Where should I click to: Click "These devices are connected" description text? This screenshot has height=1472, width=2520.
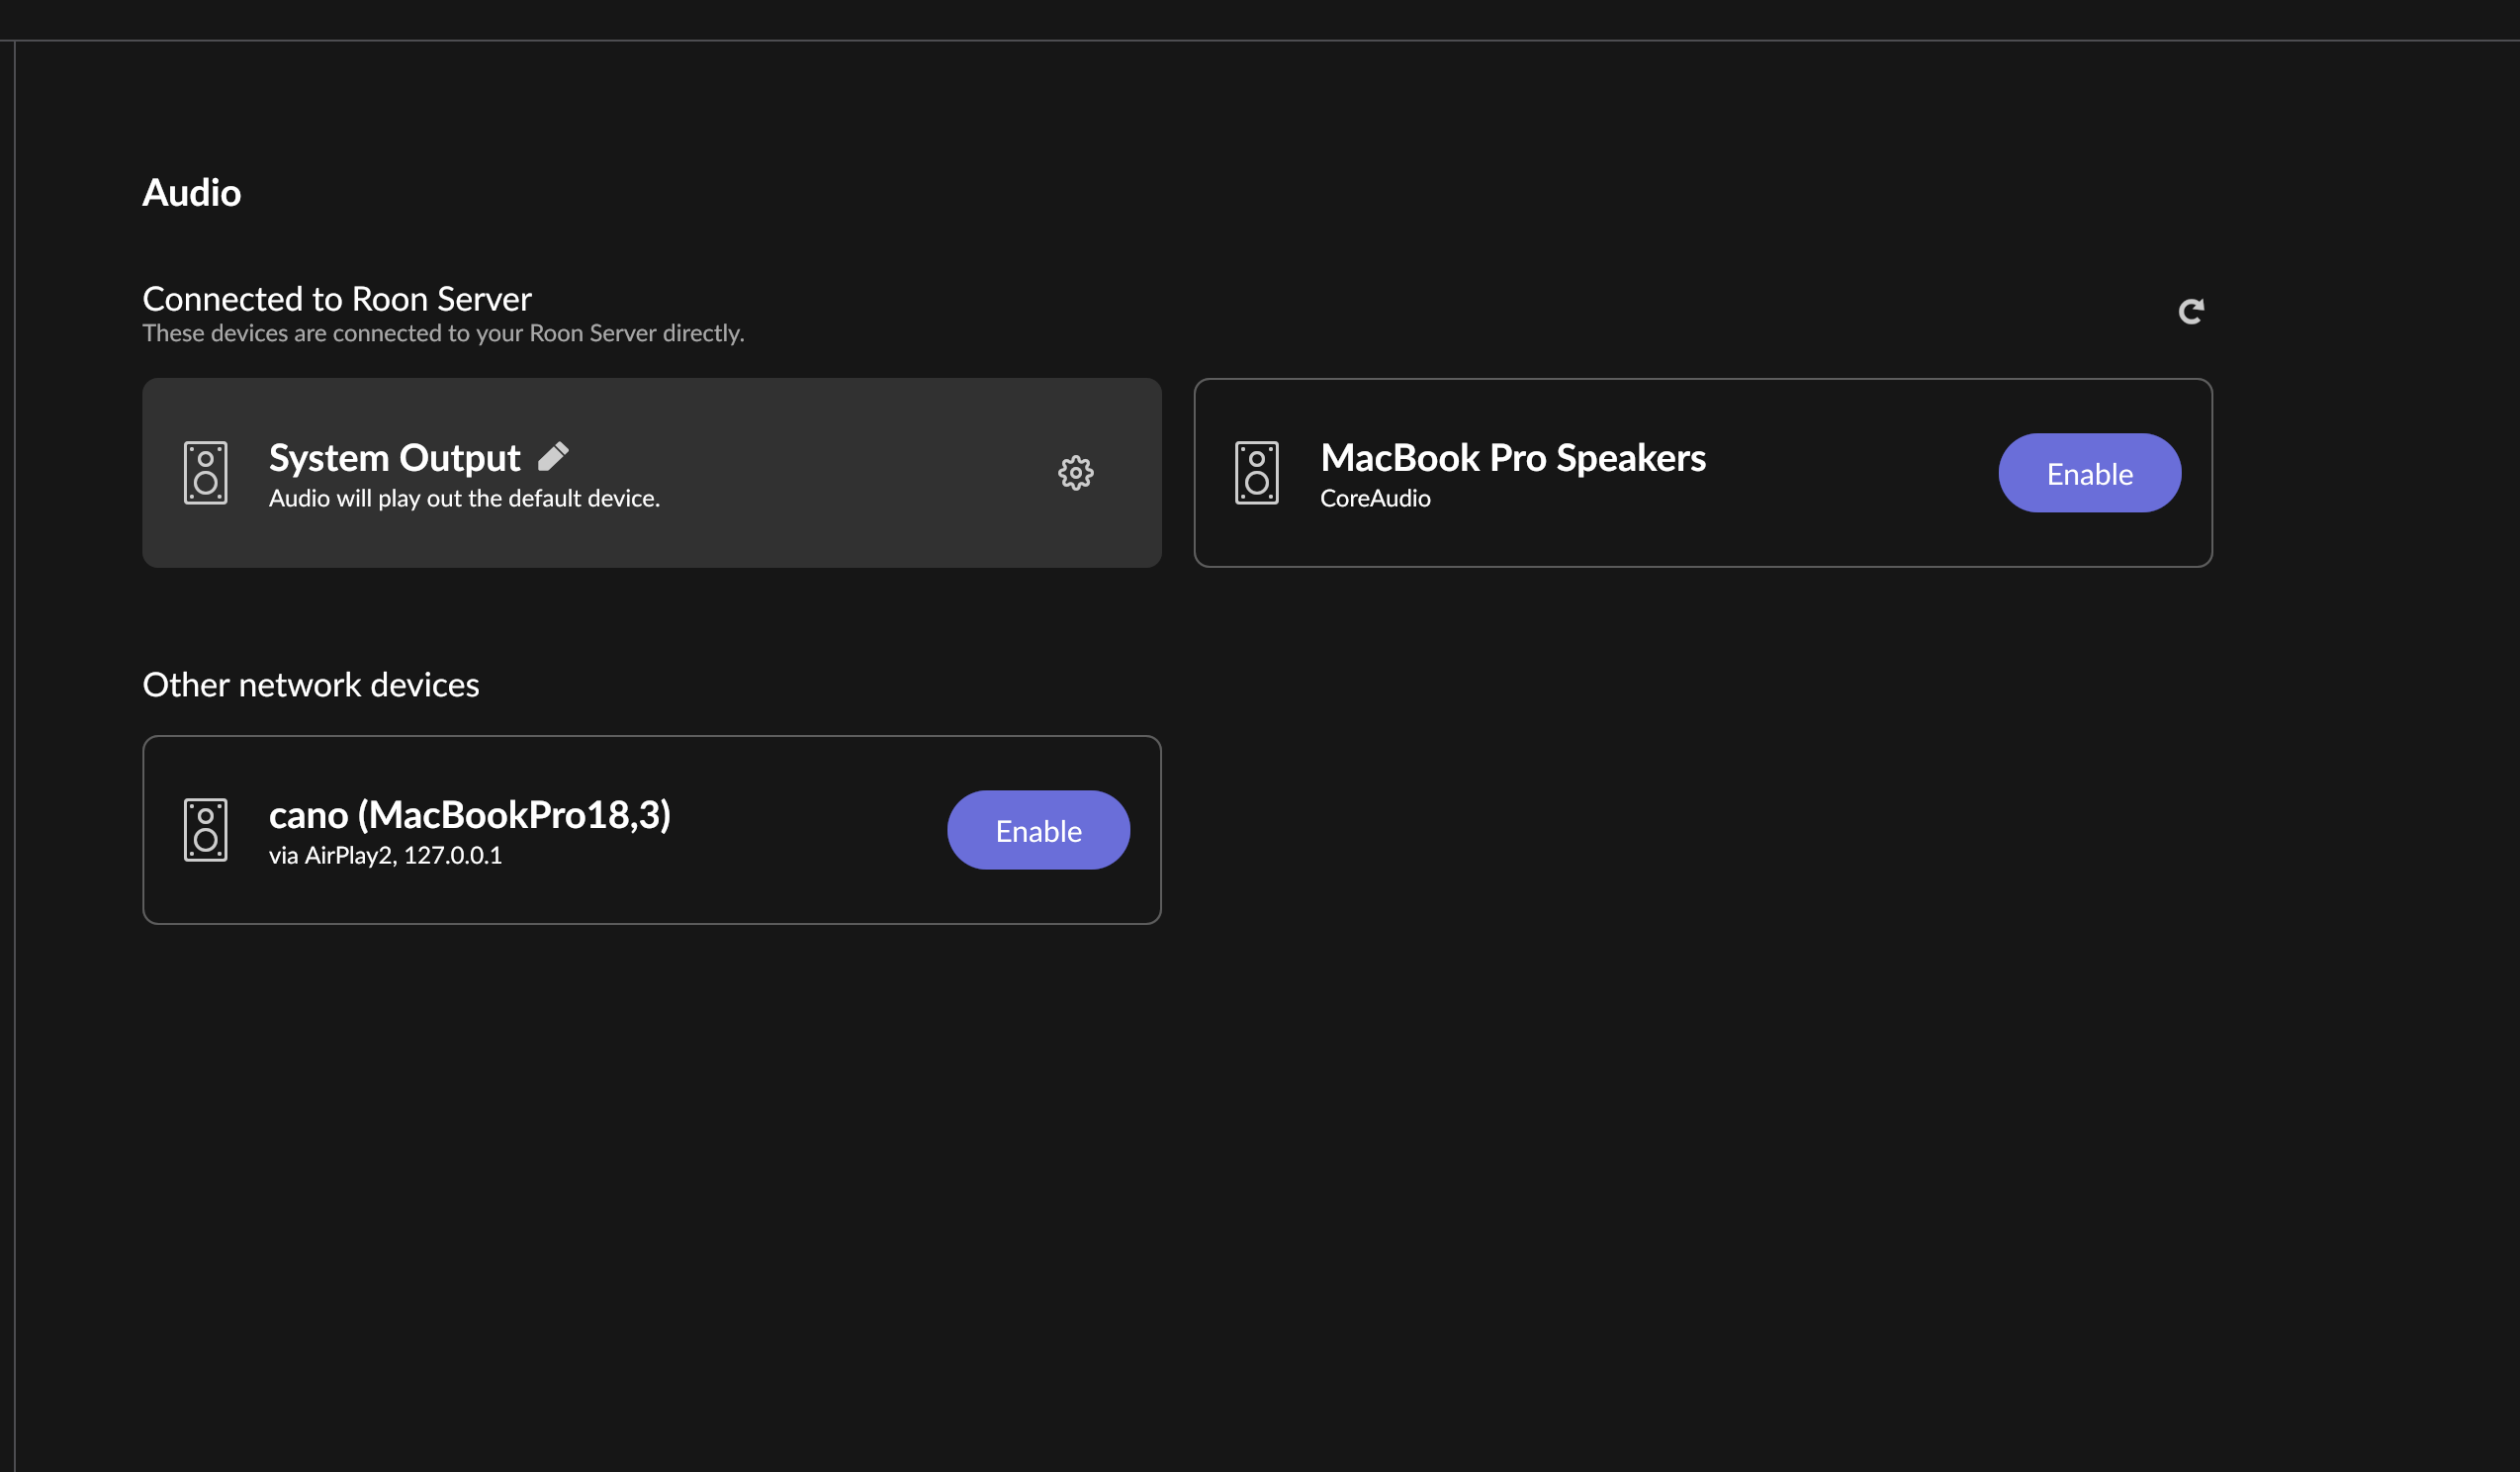tap(443, 333)
